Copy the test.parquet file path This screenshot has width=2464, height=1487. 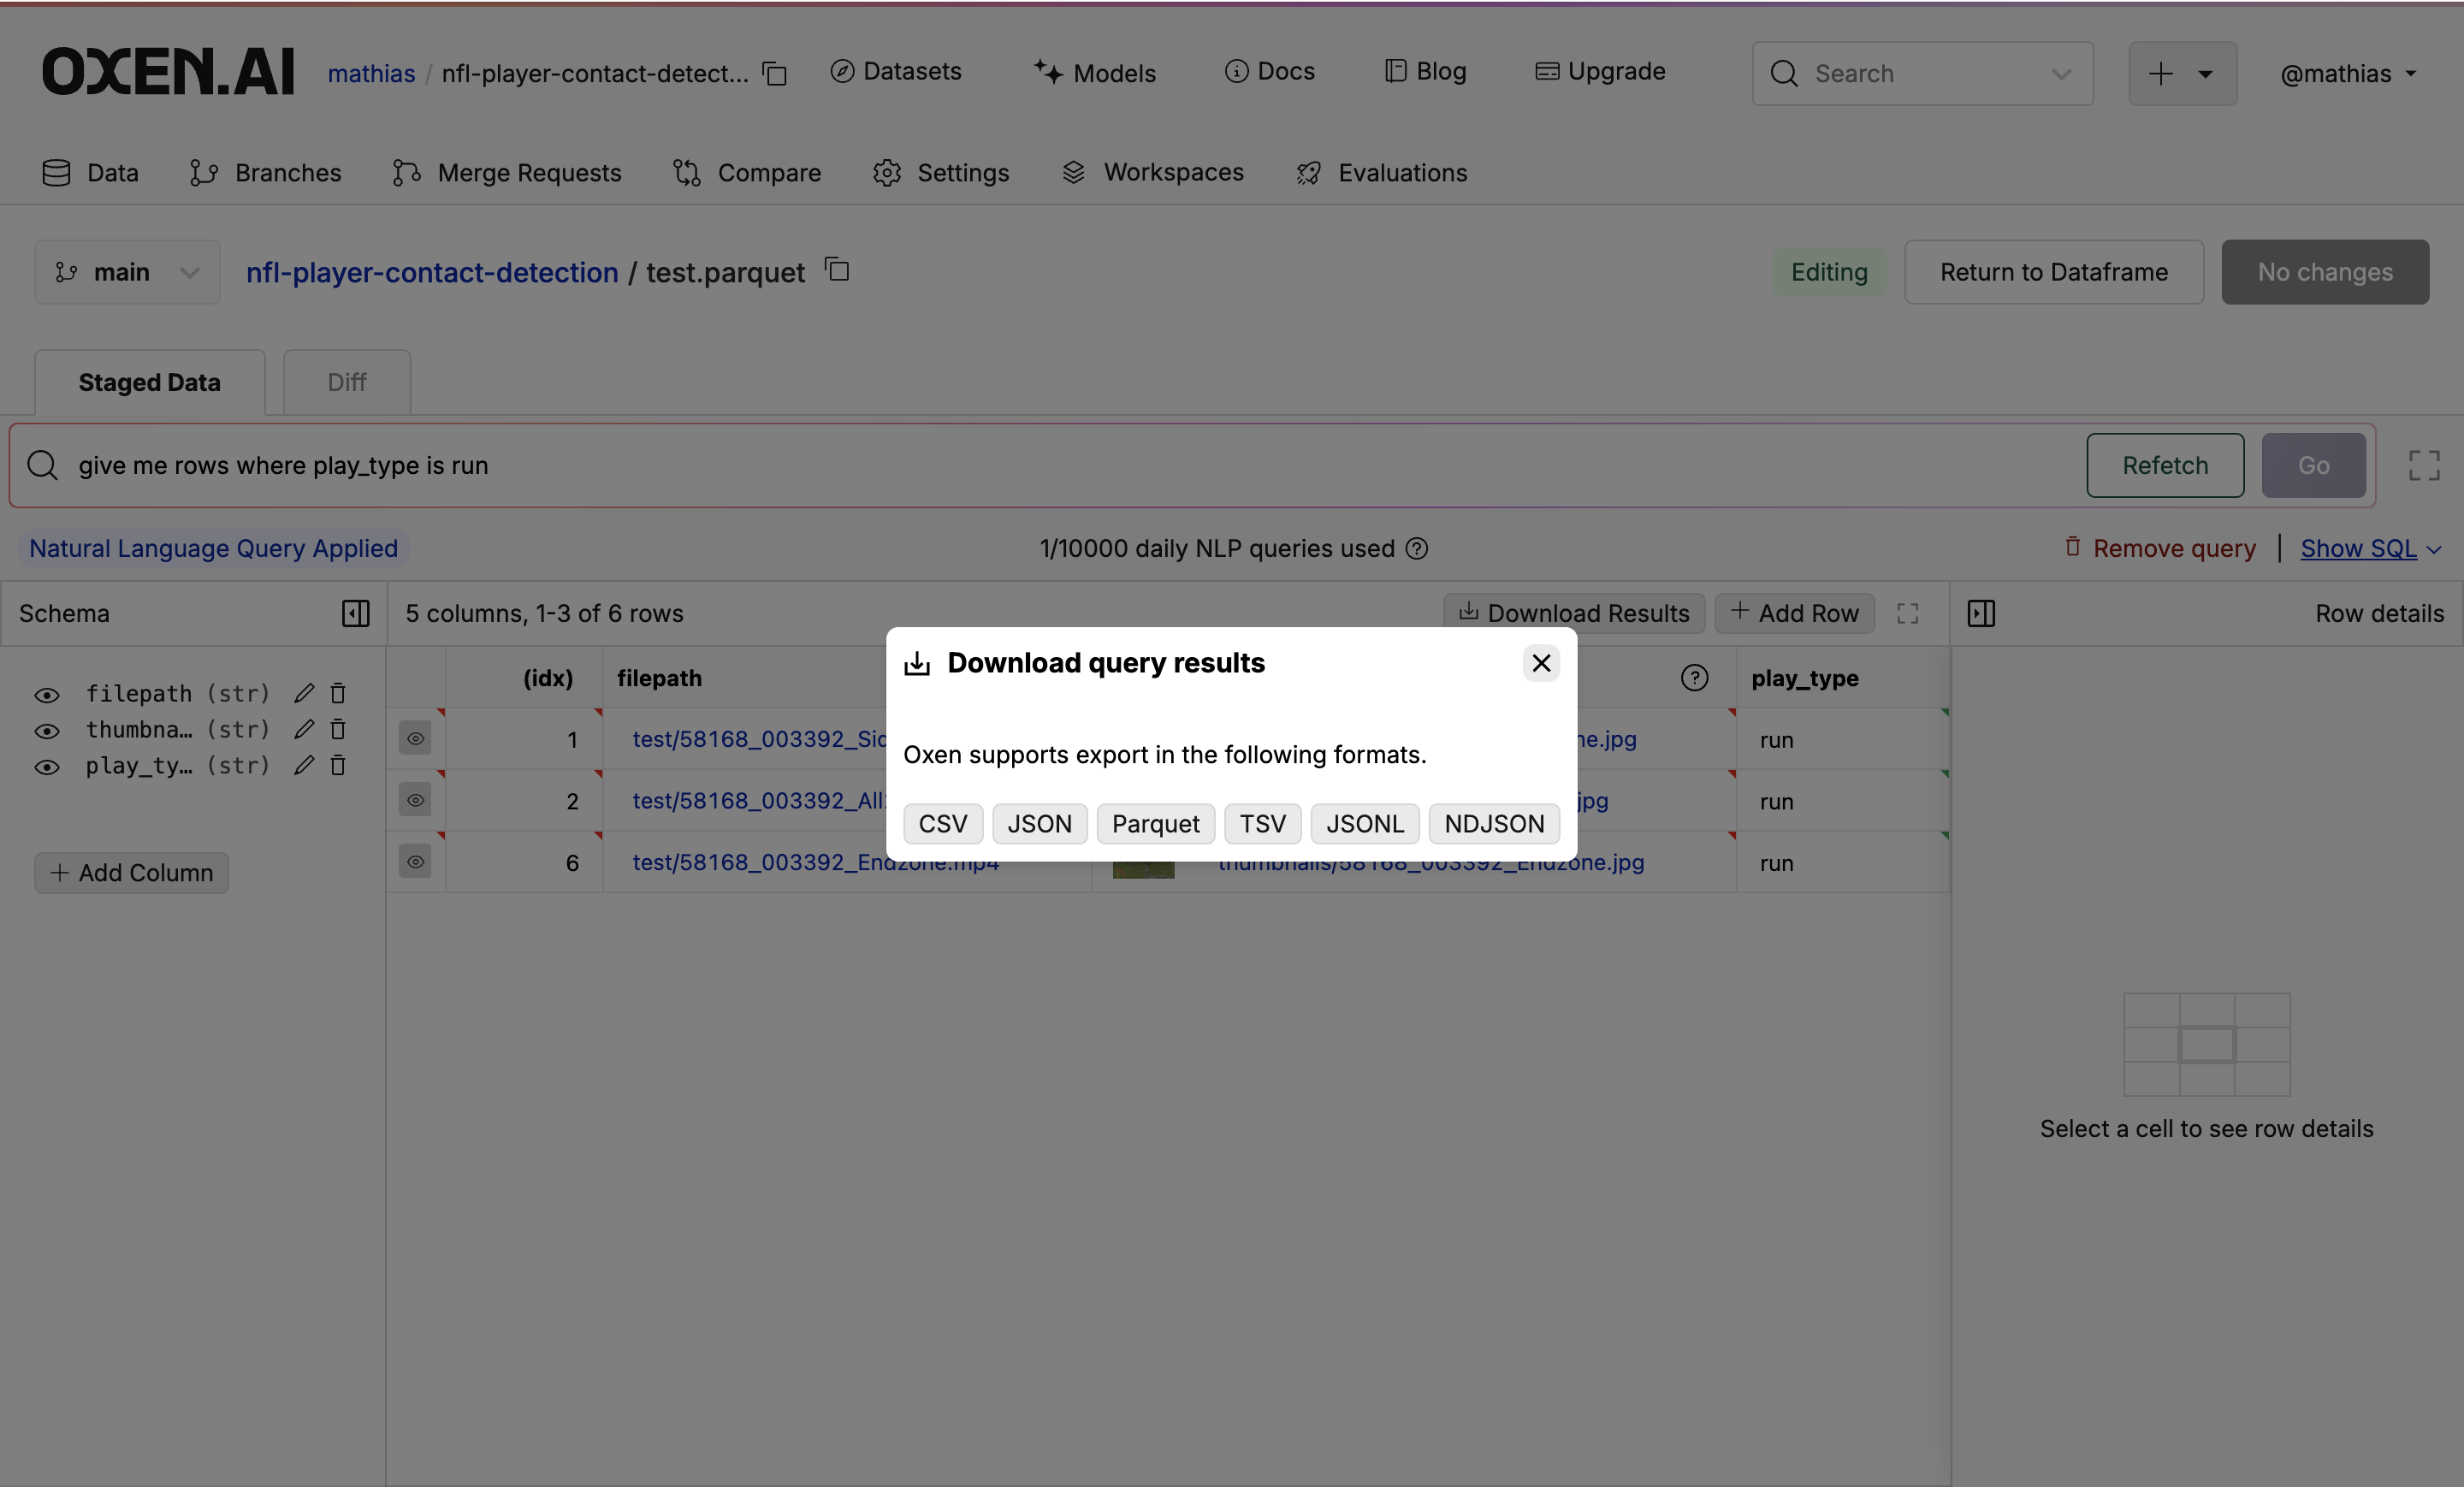837,270
